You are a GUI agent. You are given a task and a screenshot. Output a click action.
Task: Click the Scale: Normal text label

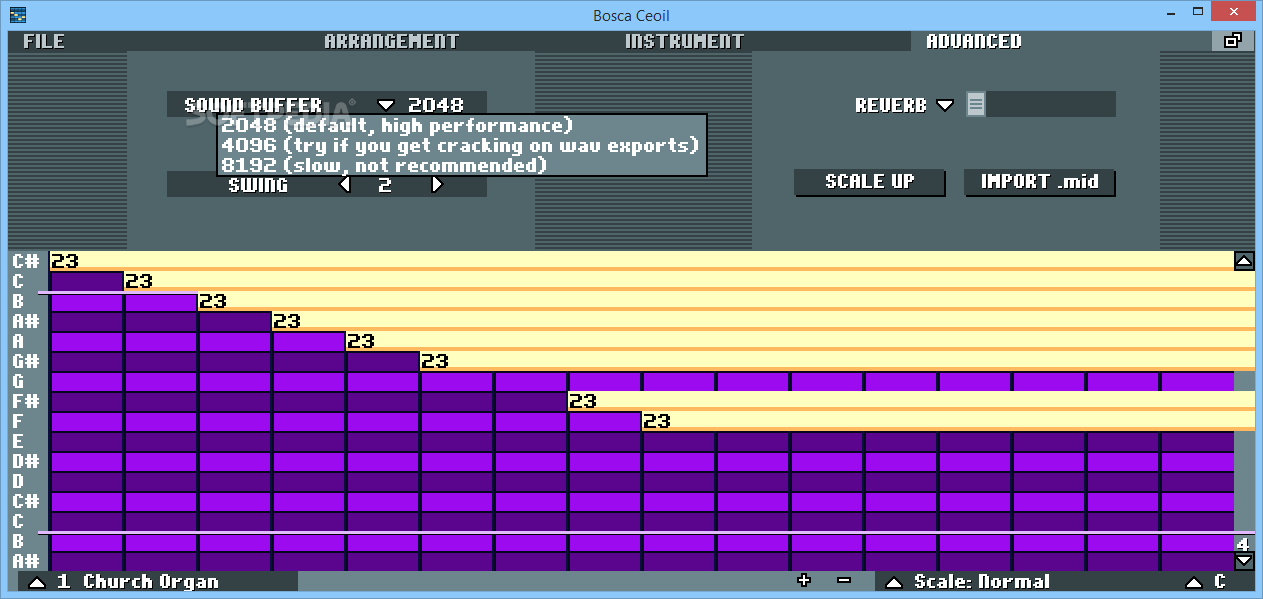coord(981,582)
